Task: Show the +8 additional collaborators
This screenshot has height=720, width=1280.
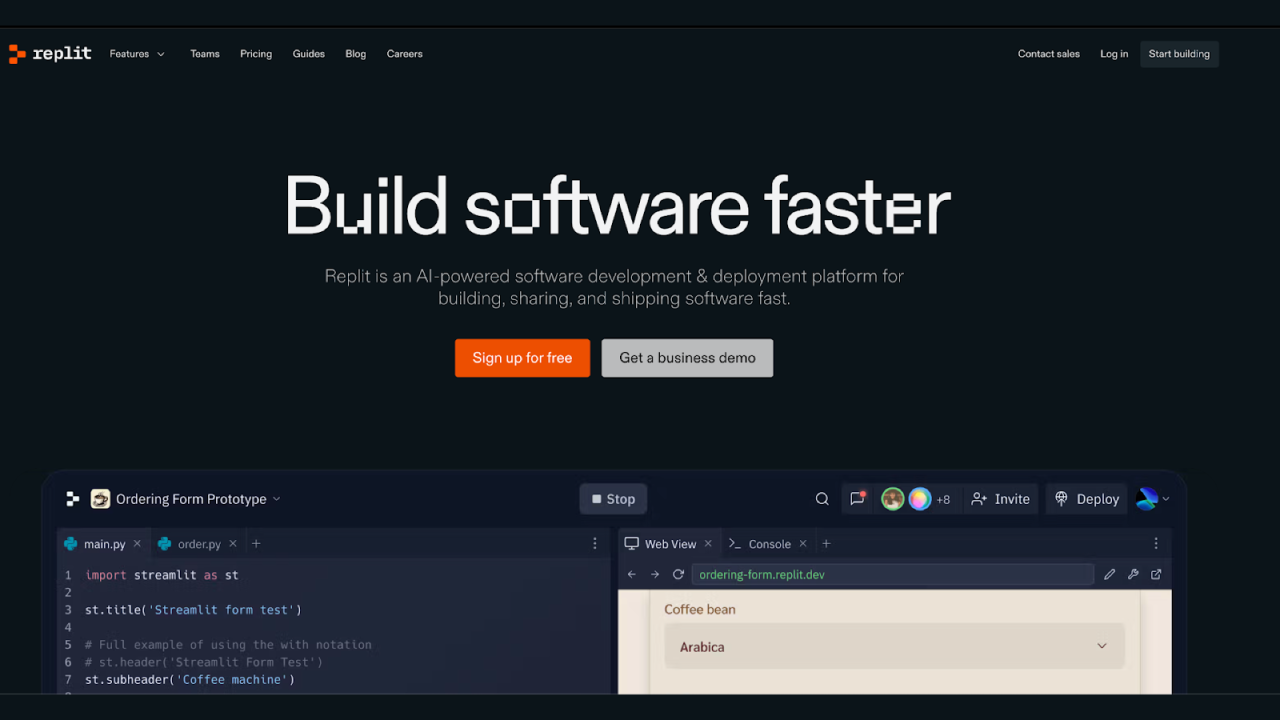Action: 943,499
